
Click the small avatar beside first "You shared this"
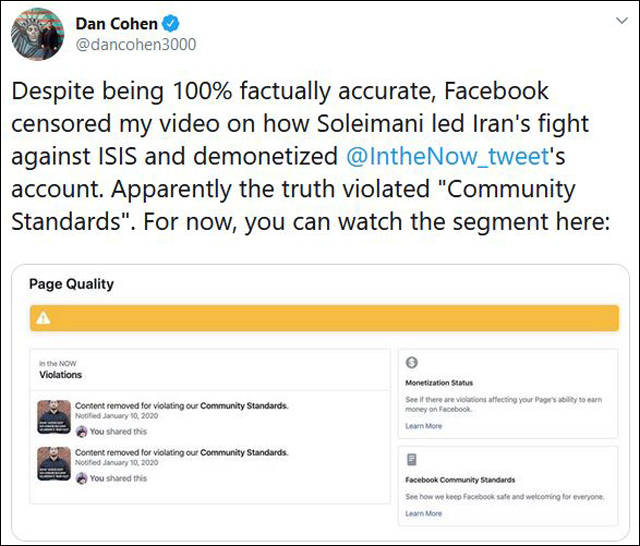[x=82, y=432]
